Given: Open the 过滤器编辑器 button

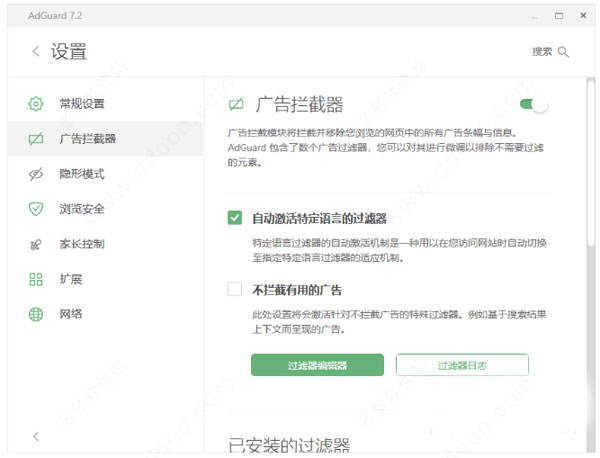Looking at the screenshot, I should 317,365.
